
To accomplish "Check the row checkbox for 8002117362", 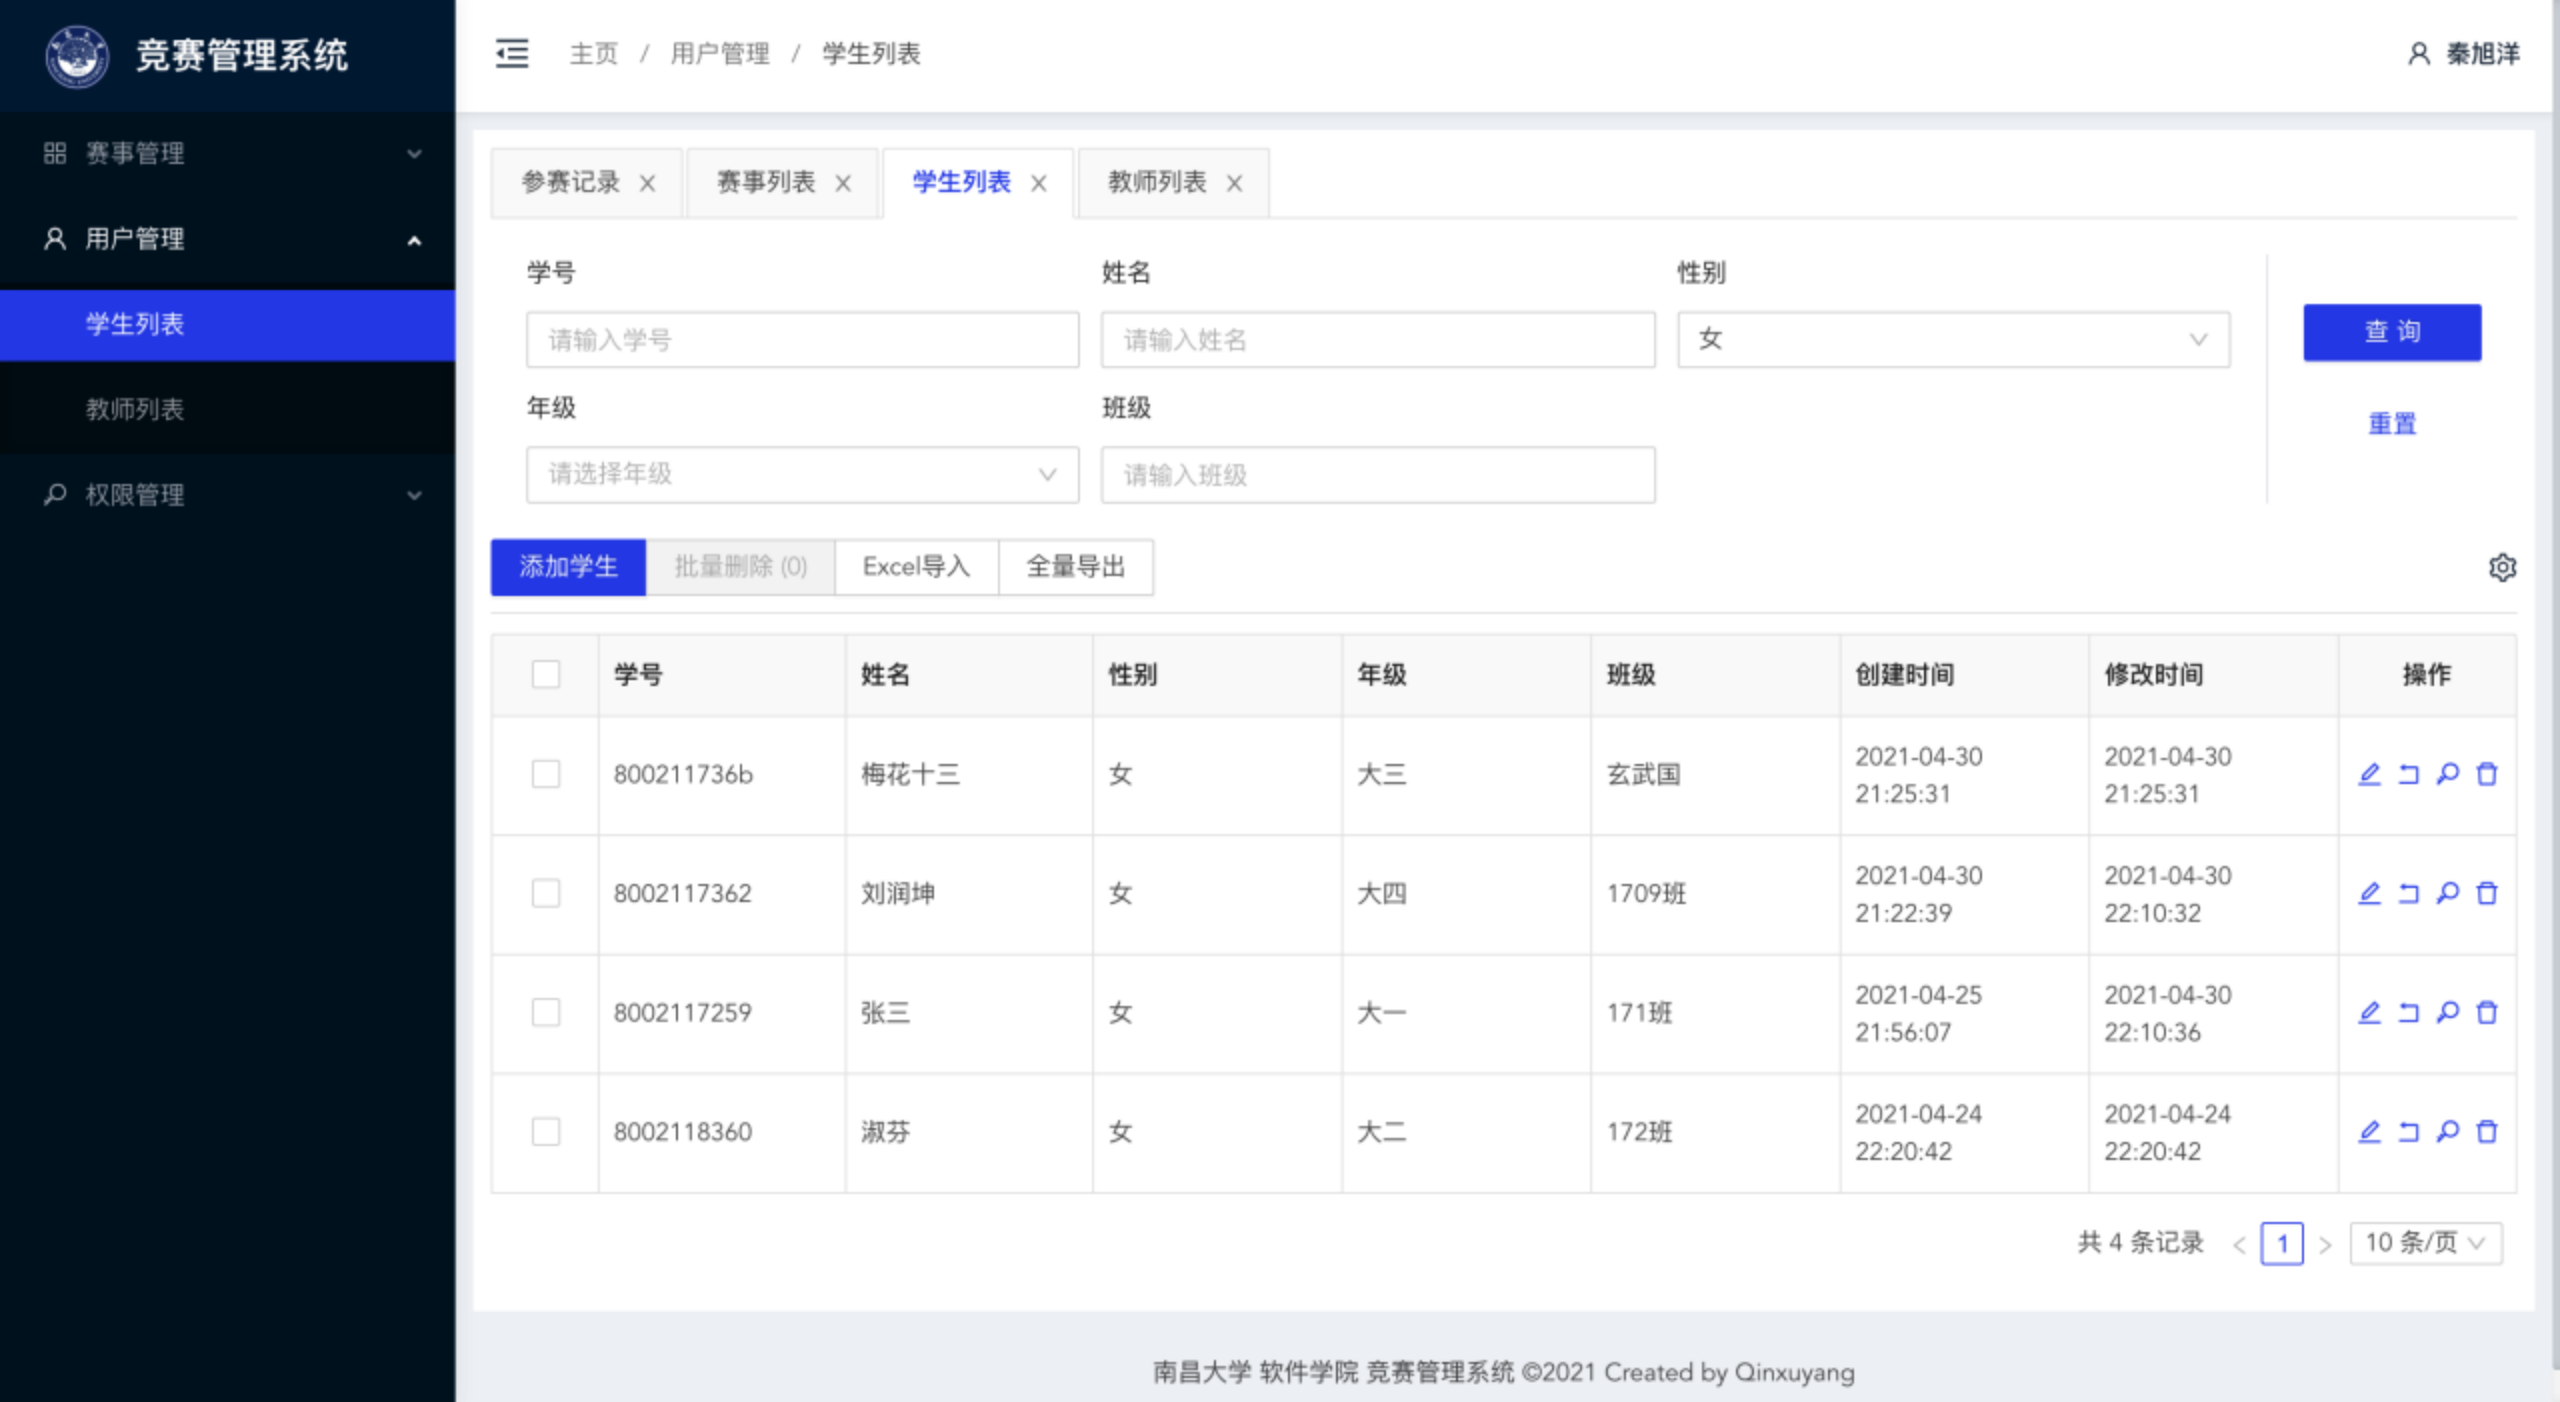I will 546,893.
